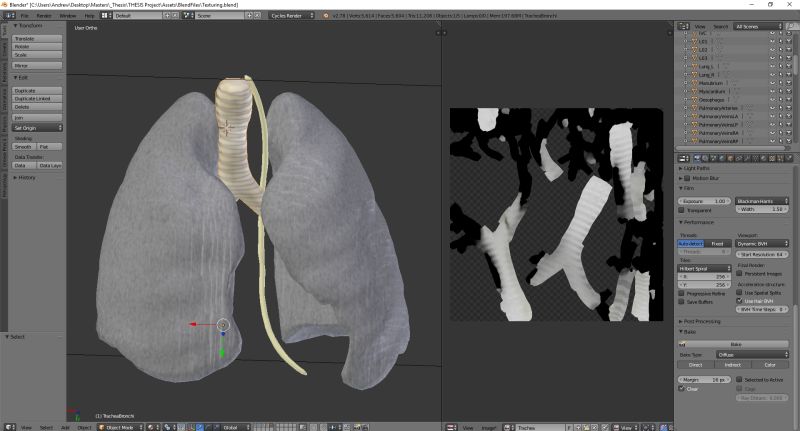Uncheck Use Hair BVH checkbox

[x=739, y=300]
